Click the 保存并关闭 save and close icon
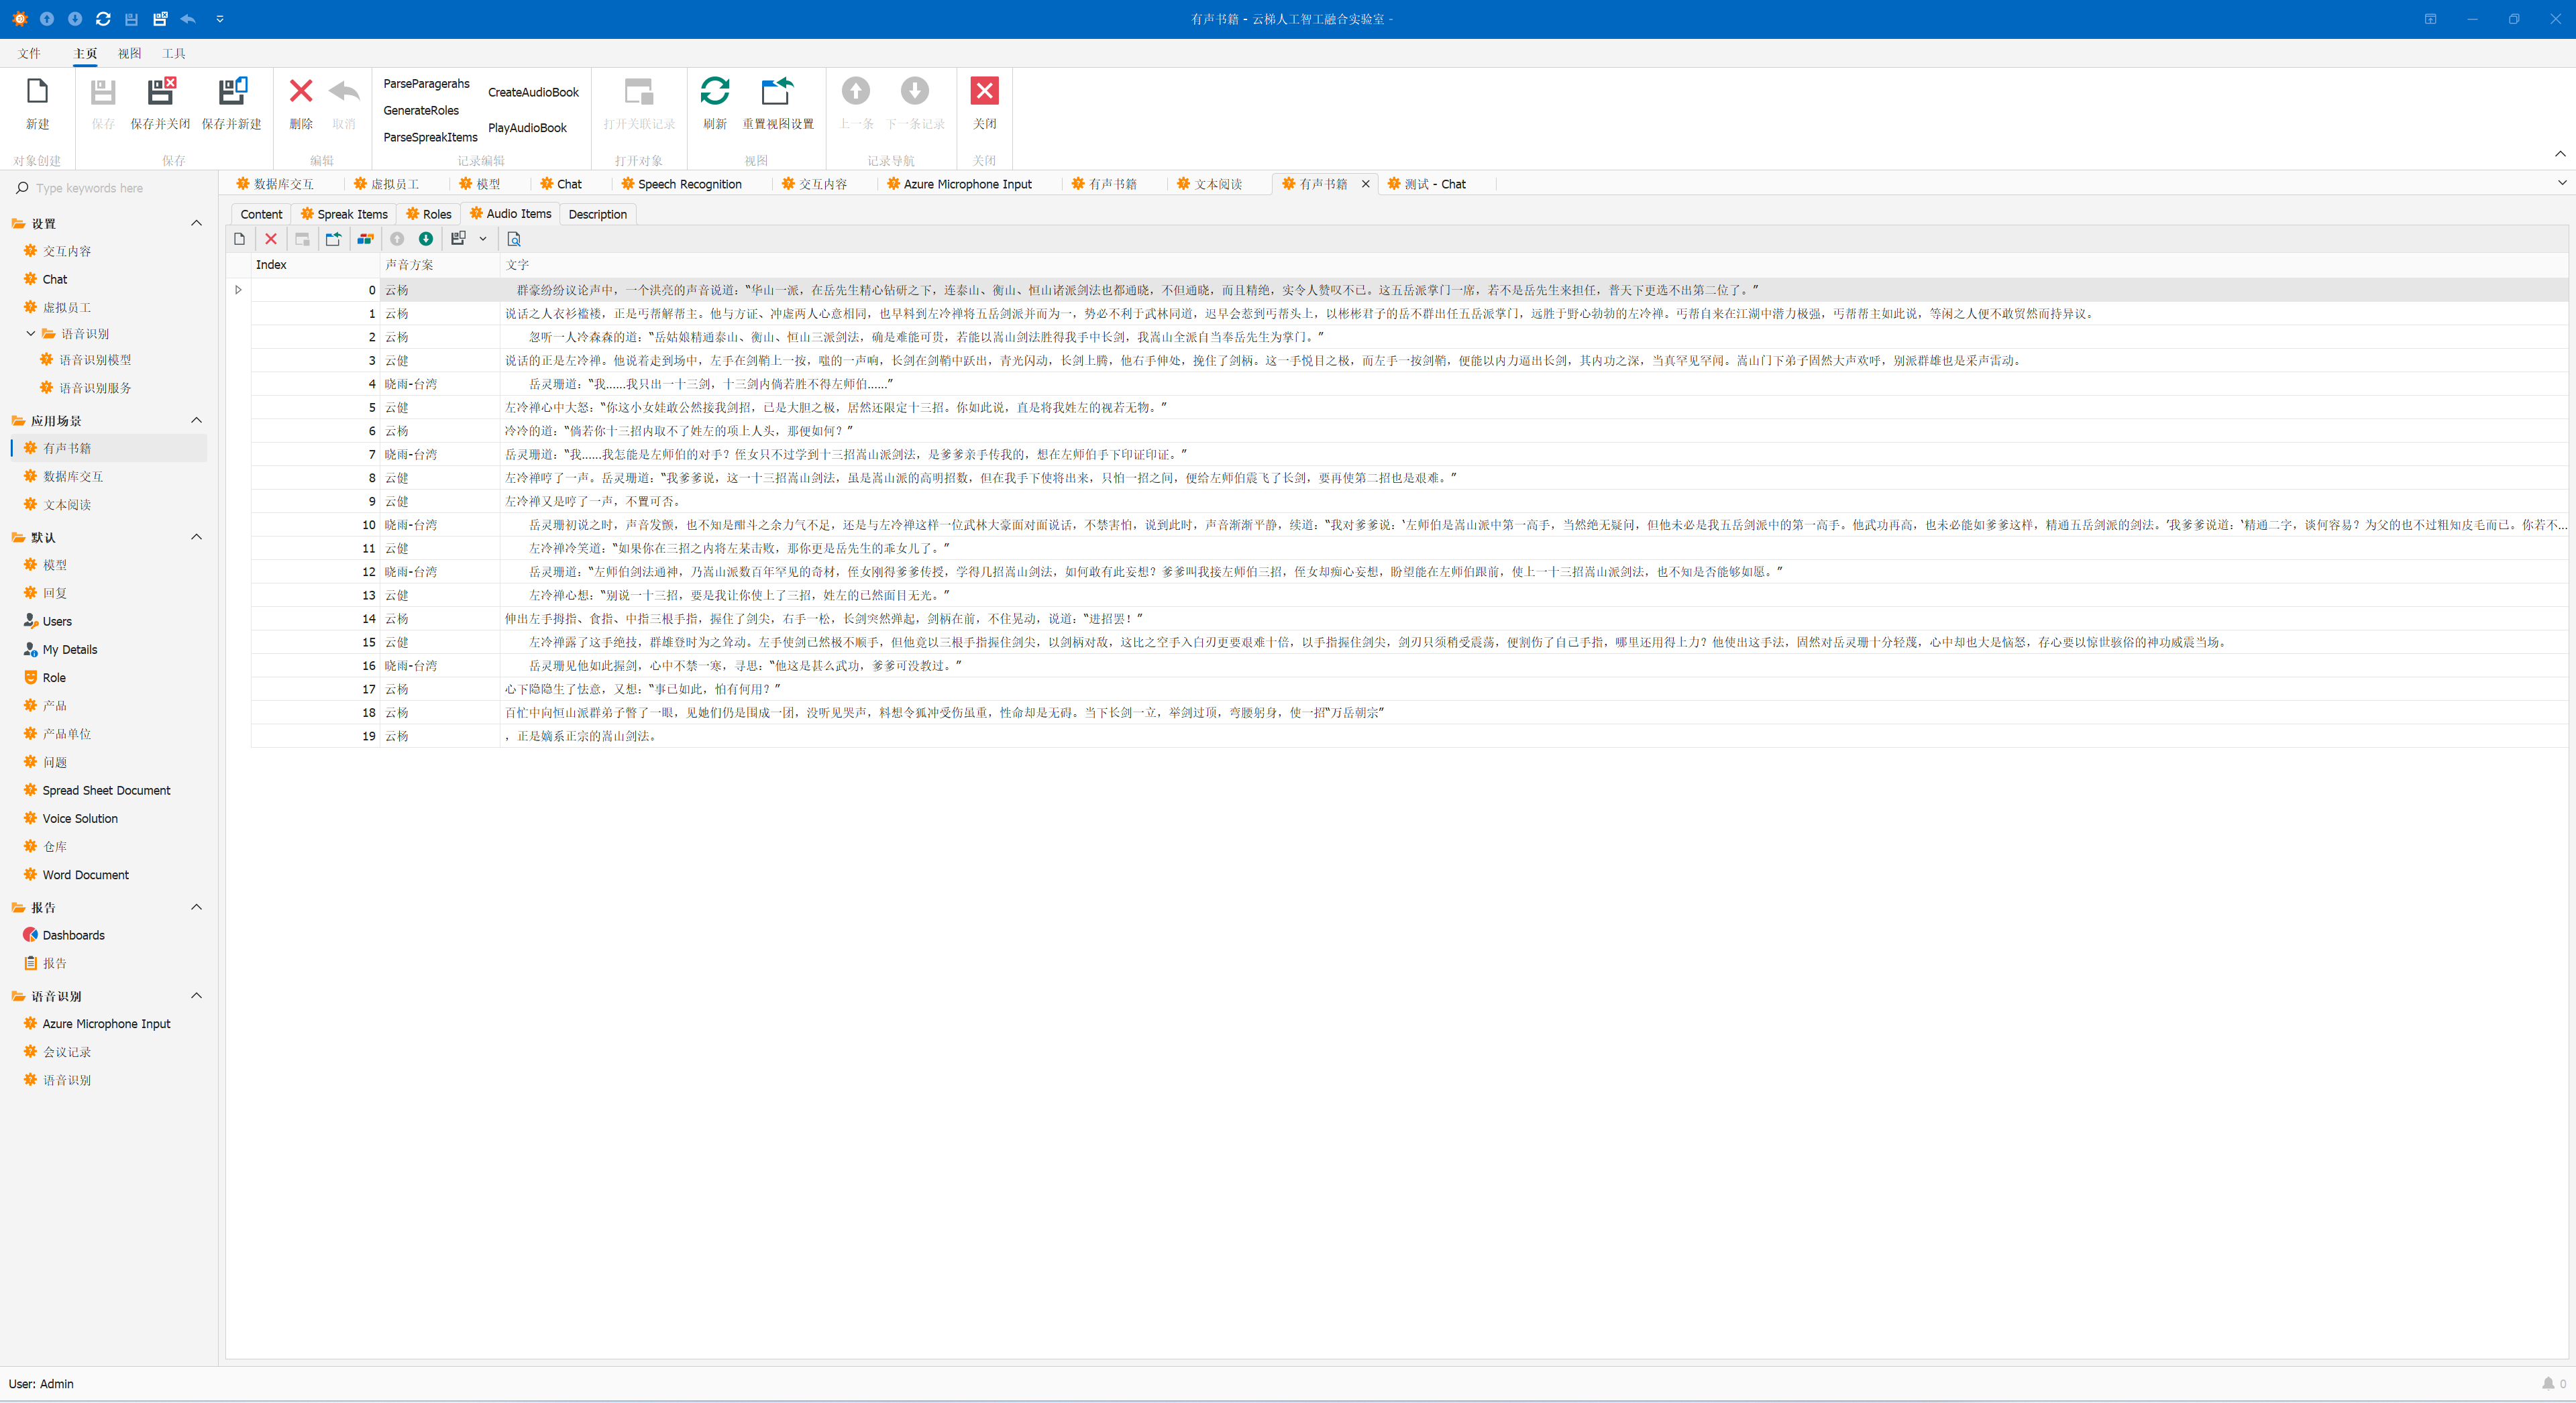 coord(160,92)
